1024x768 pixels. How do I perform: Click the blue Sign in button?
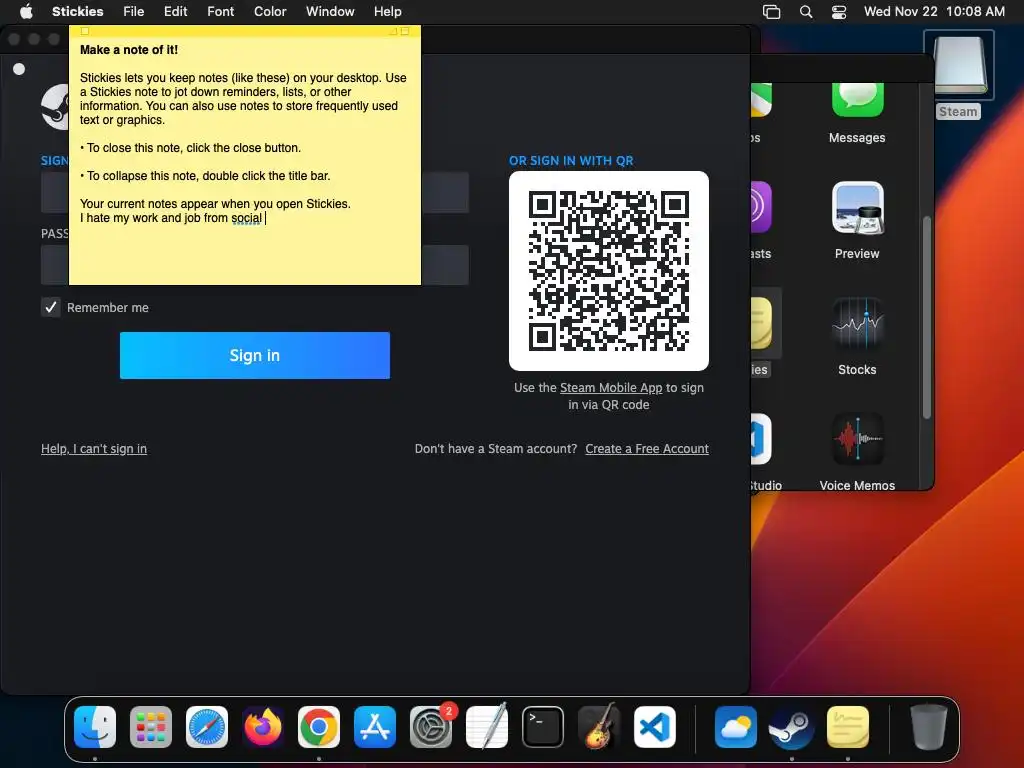[x=255, y=355]
